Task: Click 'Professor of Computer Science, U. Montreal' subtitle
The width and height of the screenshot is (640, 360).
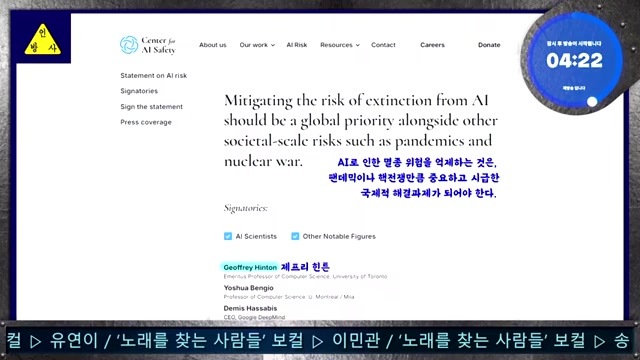Action: click(x=289, y=297)
